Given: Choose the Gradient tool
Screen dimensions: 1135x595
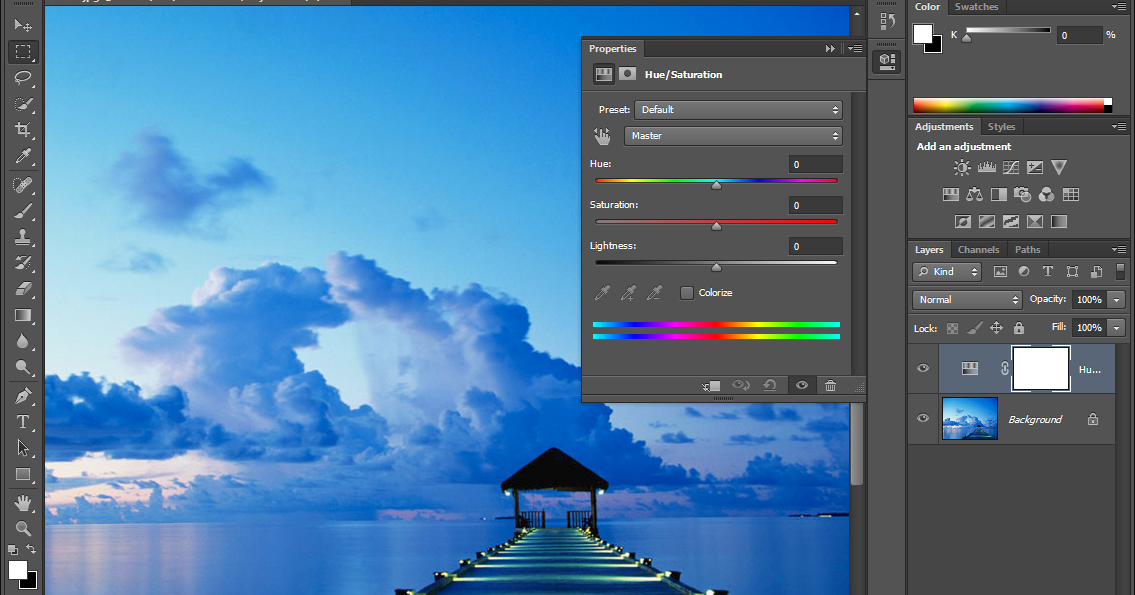Looking at the screenshot, I should pyautogui.click(x=23, y=315).
